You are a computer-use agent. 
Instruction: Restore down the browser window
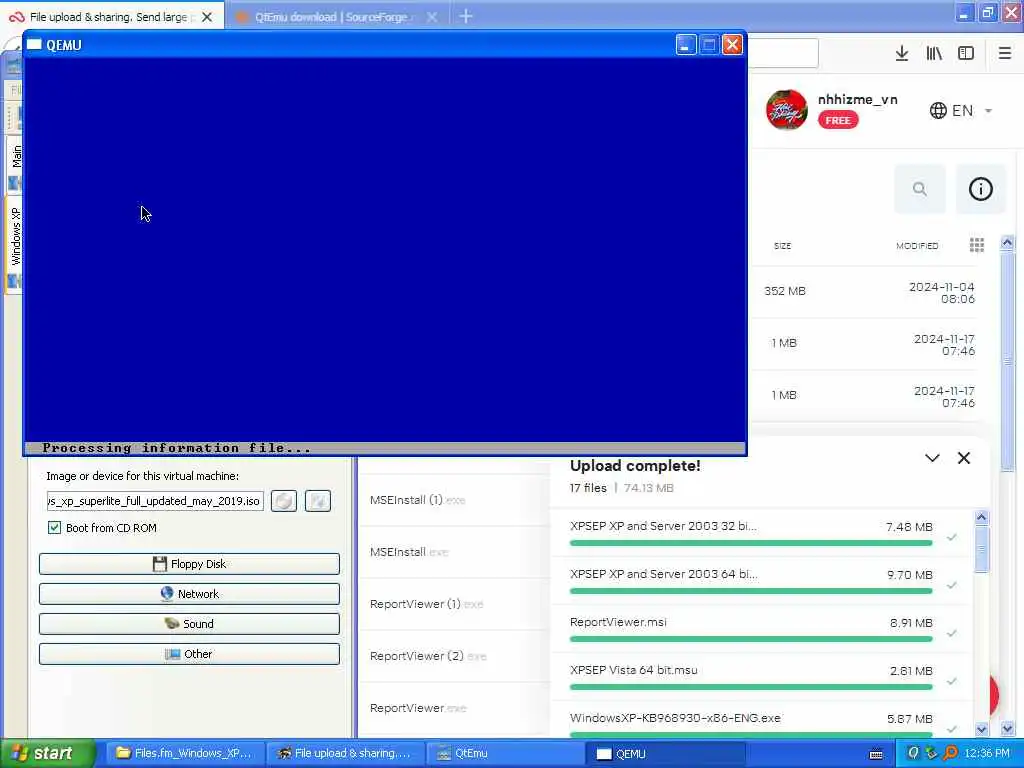pyautogui.click(x=987, y=12)
